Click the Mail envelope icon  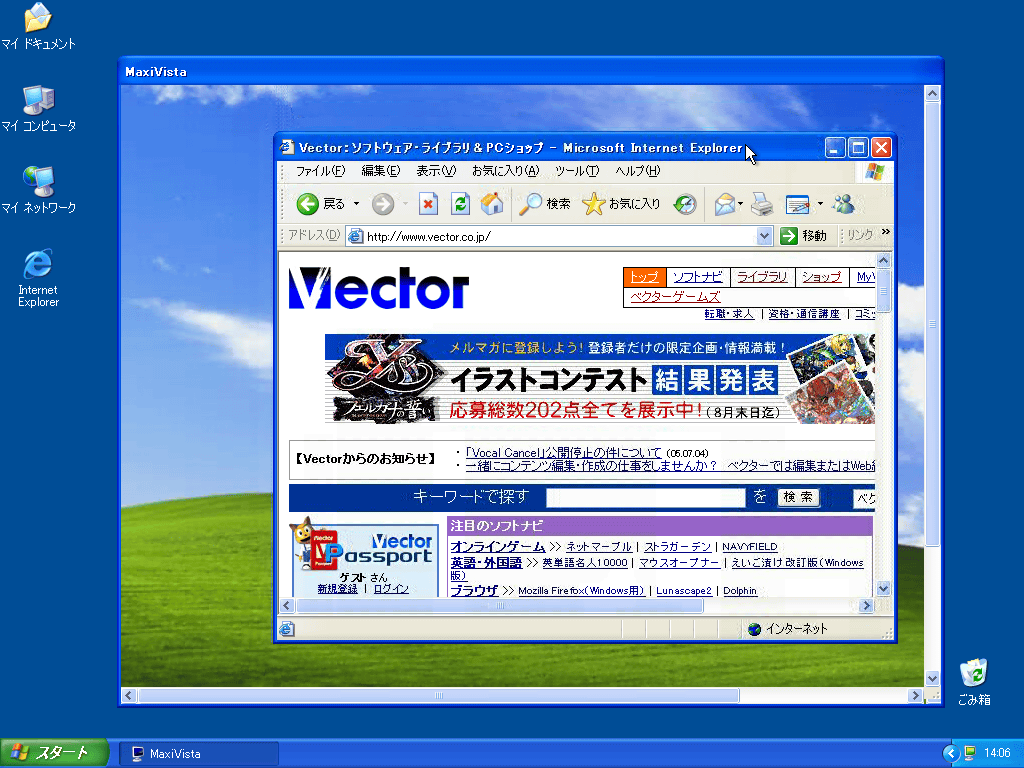click(x=725, y=204)
